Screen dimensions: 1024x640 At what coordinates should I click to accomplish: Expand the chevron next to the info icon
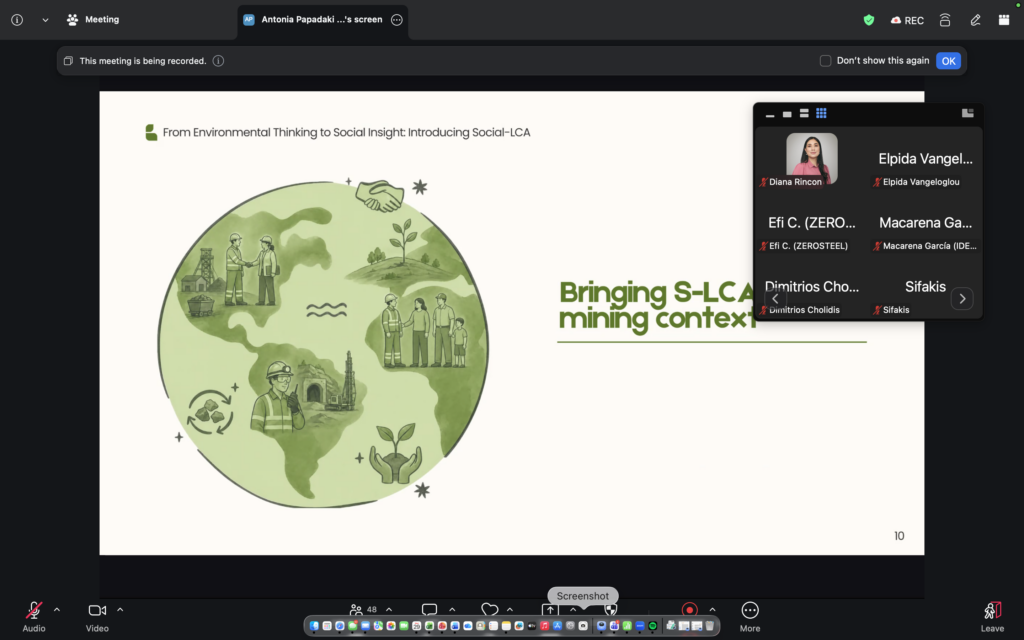[45, 20]
